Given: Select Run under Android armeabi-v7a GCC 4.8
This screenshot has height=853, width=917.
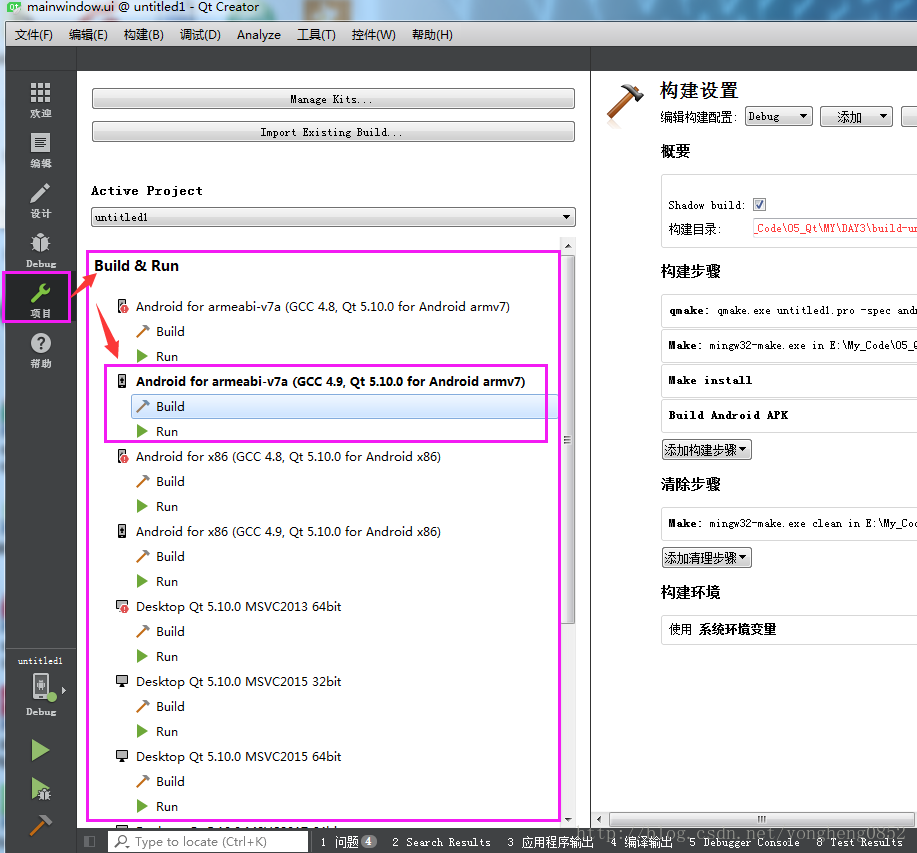Looking at the screenshot, I should (x=166, y=356).
